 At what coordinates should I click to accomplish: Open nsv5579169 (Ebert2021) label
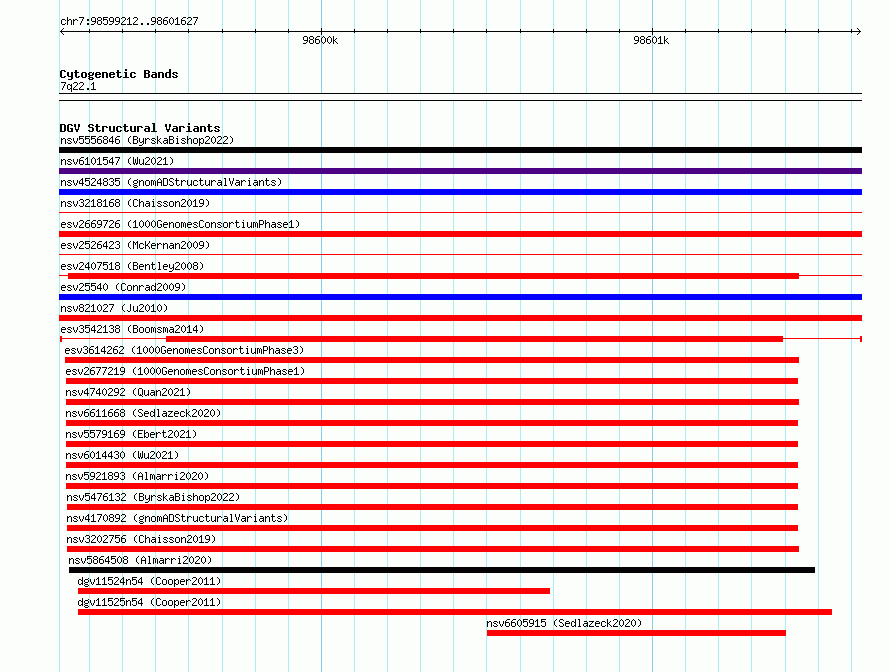(131, 434)
